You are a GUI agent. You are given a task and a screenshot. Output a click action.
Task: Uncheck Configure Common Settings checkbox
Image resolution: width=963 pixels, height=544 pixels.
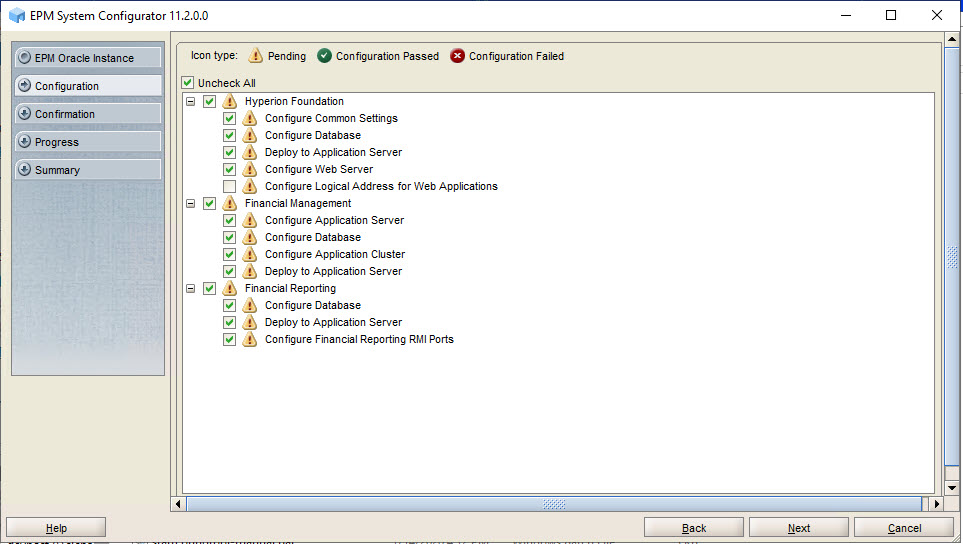(x=230, y=119)
